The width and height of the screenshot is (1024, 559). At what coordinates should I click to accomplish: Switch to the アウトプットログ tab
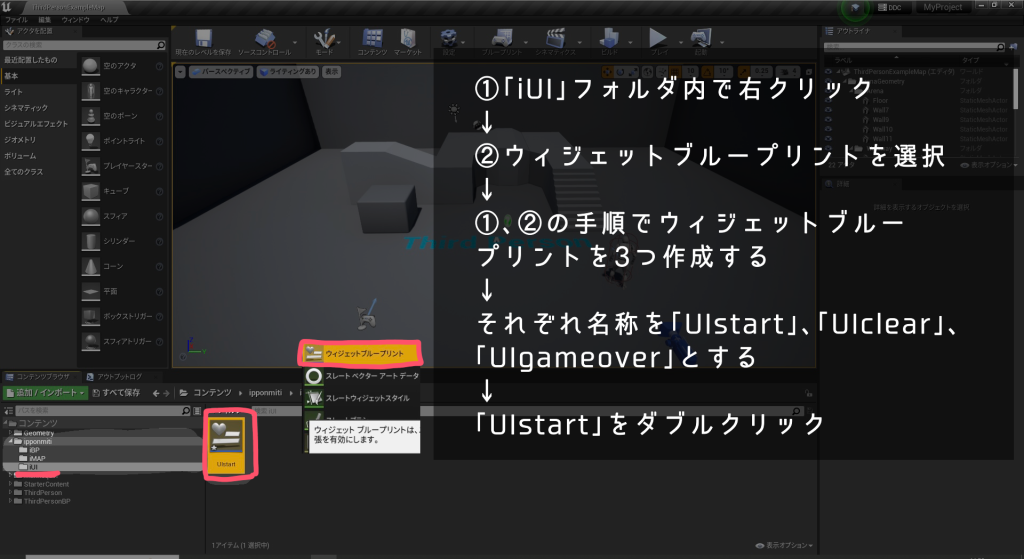(x=118, y=376)
